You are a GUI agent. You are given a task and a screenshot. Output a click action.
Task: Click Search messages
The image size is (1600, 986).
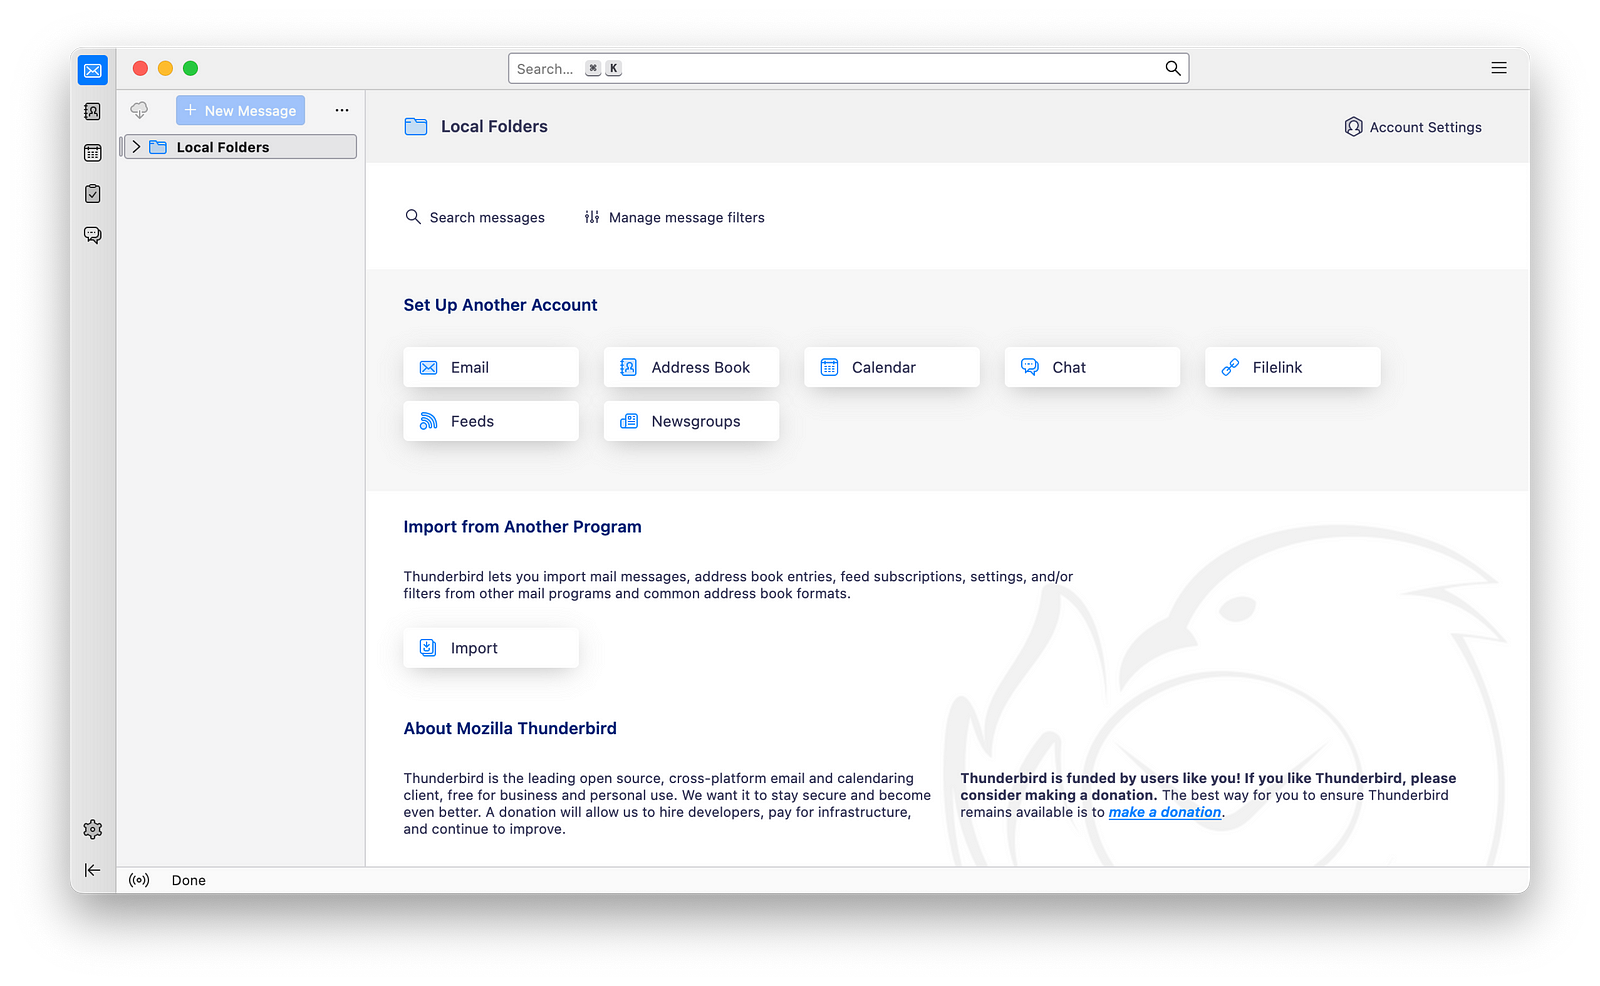pyautogui.click(x=475, y=217)
